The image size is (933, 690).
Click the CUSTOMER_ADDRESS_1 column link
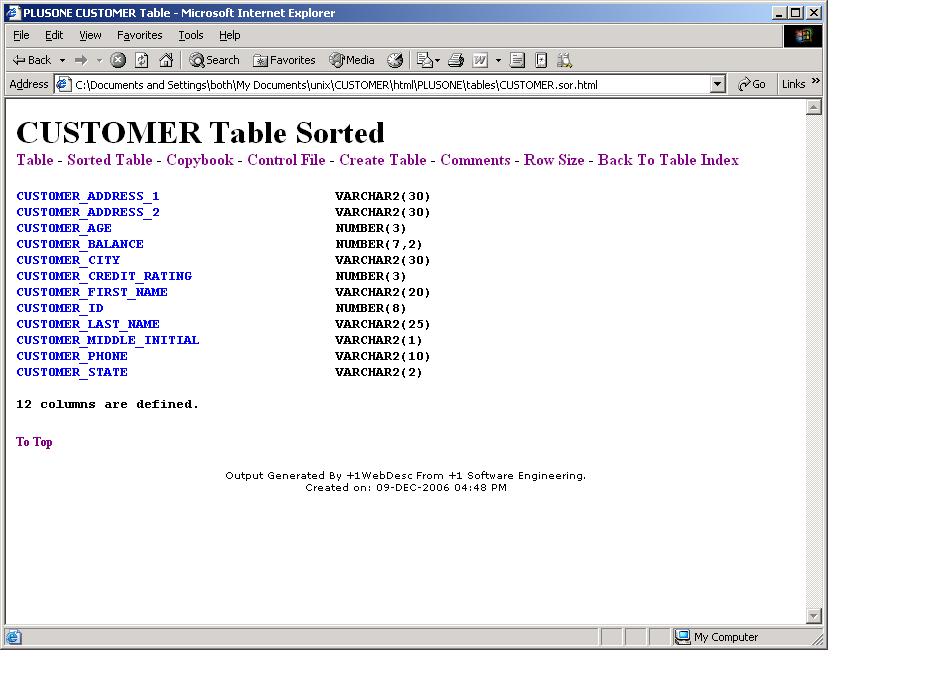click(x=87, y=196)
